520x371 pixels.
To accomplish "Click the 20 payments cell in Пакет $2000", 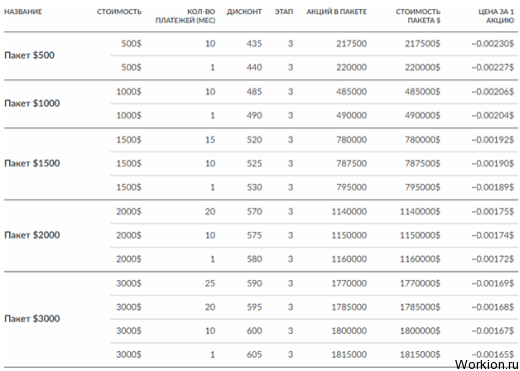I will (210, 212).
